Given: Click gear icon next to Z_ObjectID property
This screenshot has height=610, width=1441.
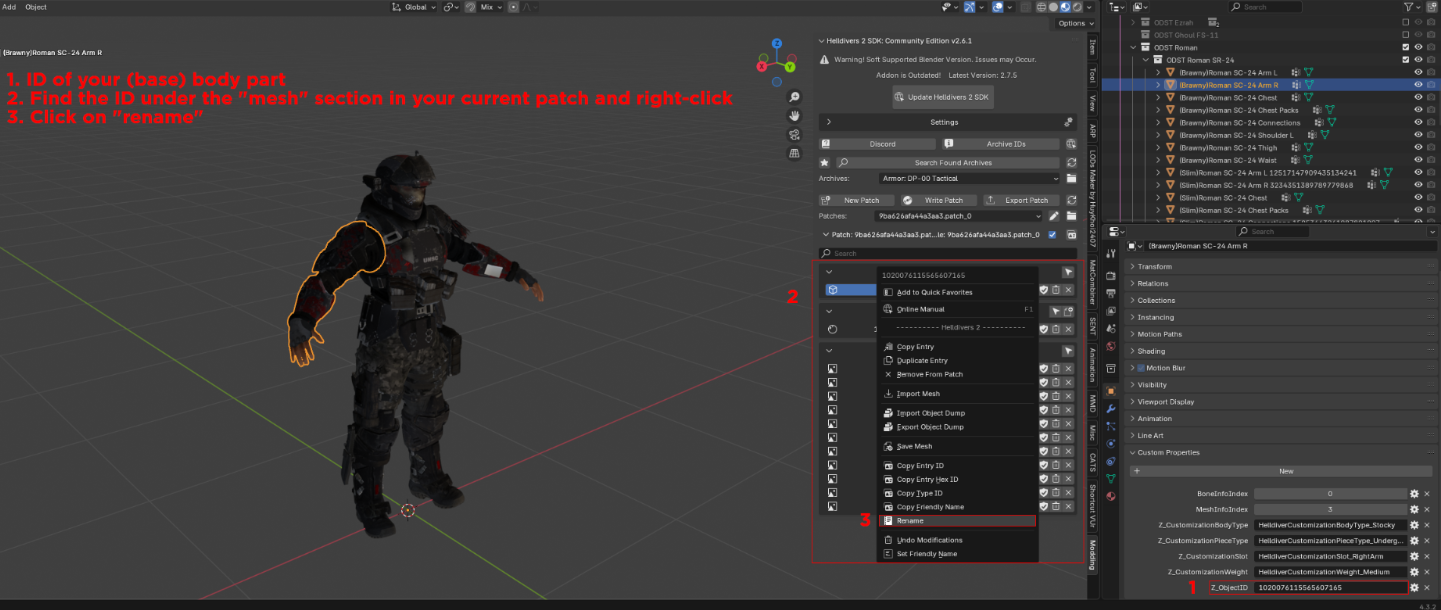Looking at the screenshot, I should point(1414,588).
